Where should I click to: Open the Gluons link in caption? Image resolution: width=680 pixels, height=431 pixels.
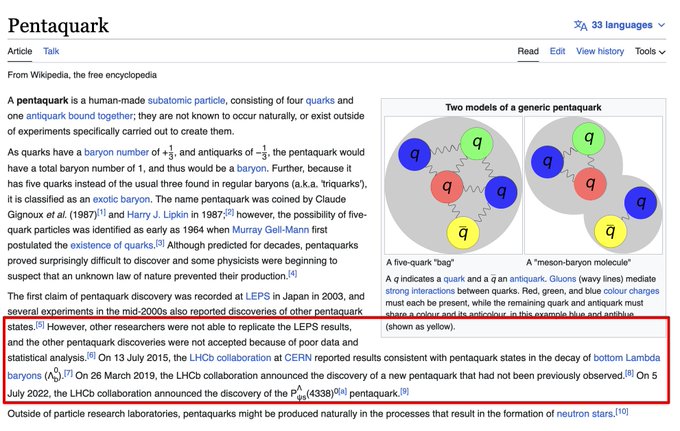point(563,279)
